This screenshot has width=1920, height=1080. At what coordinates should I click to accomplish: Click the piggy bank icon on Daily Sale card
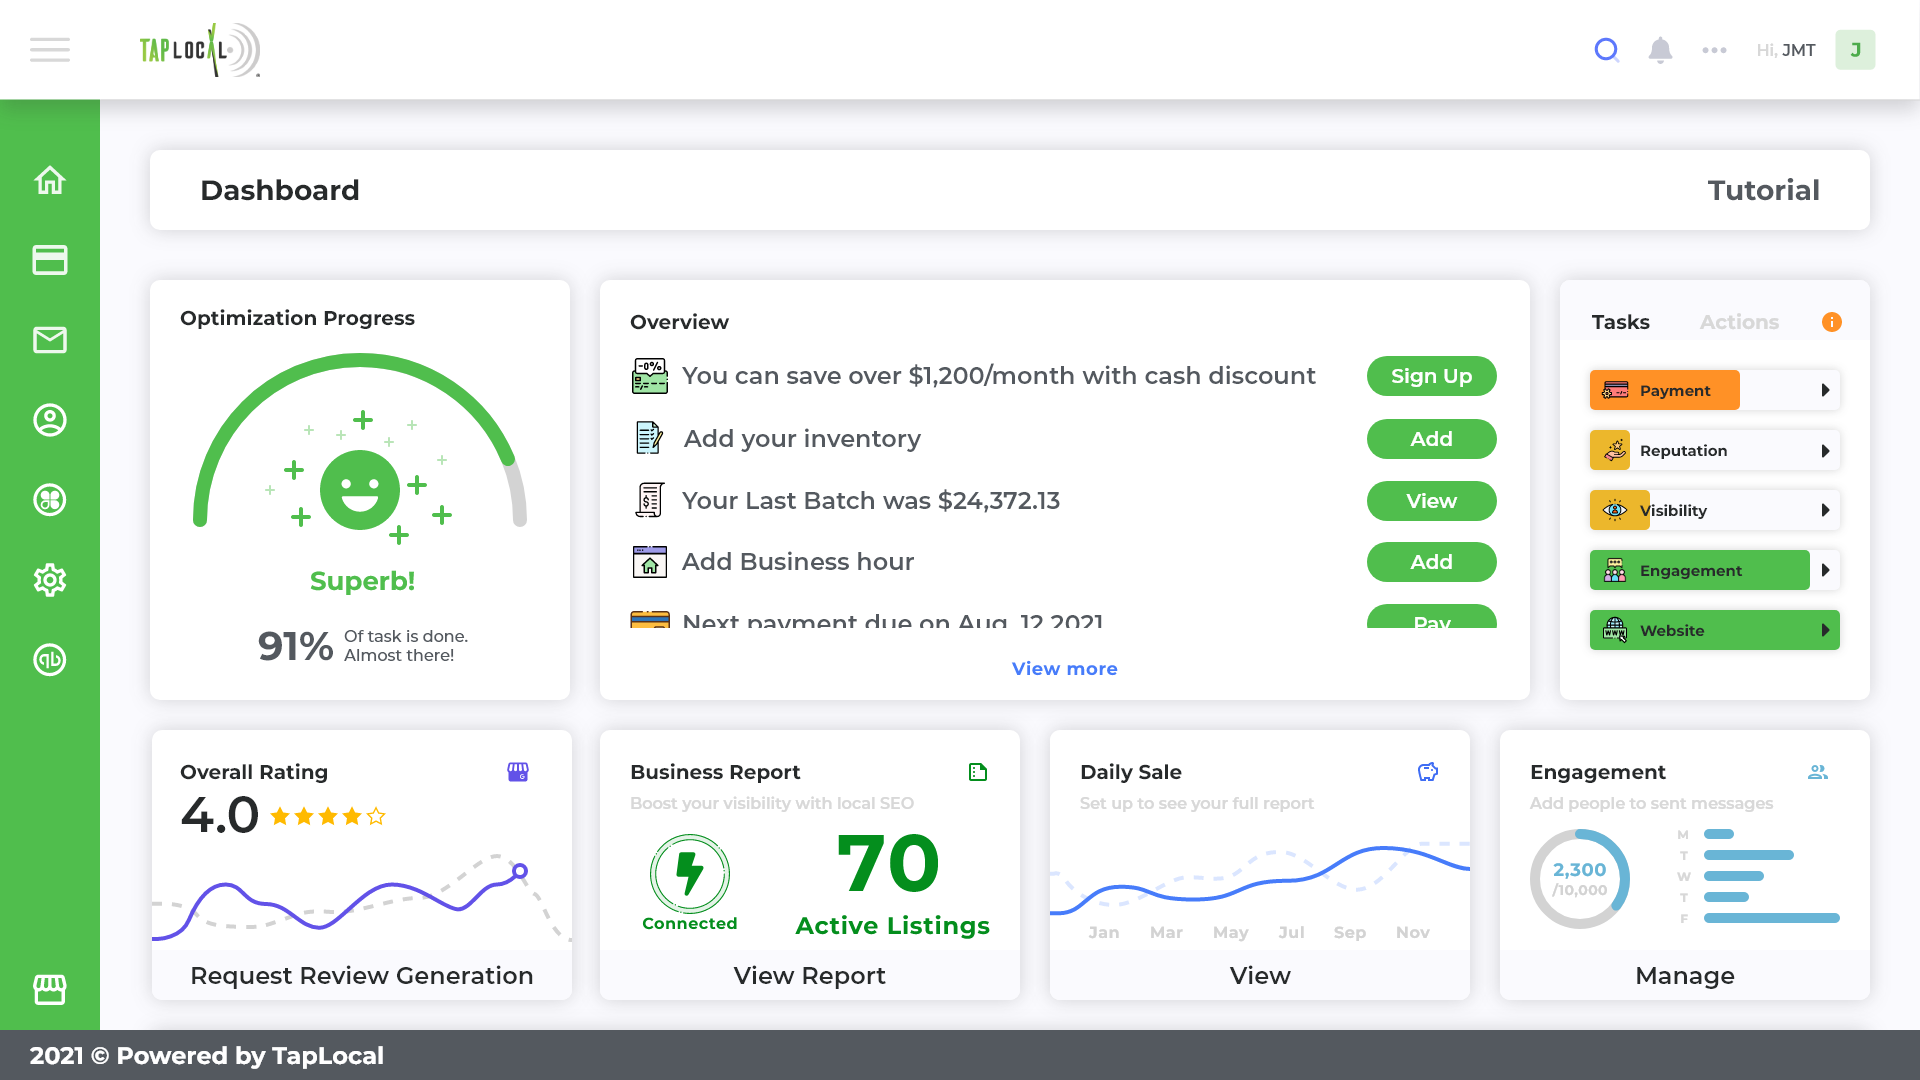[1428, 772]
